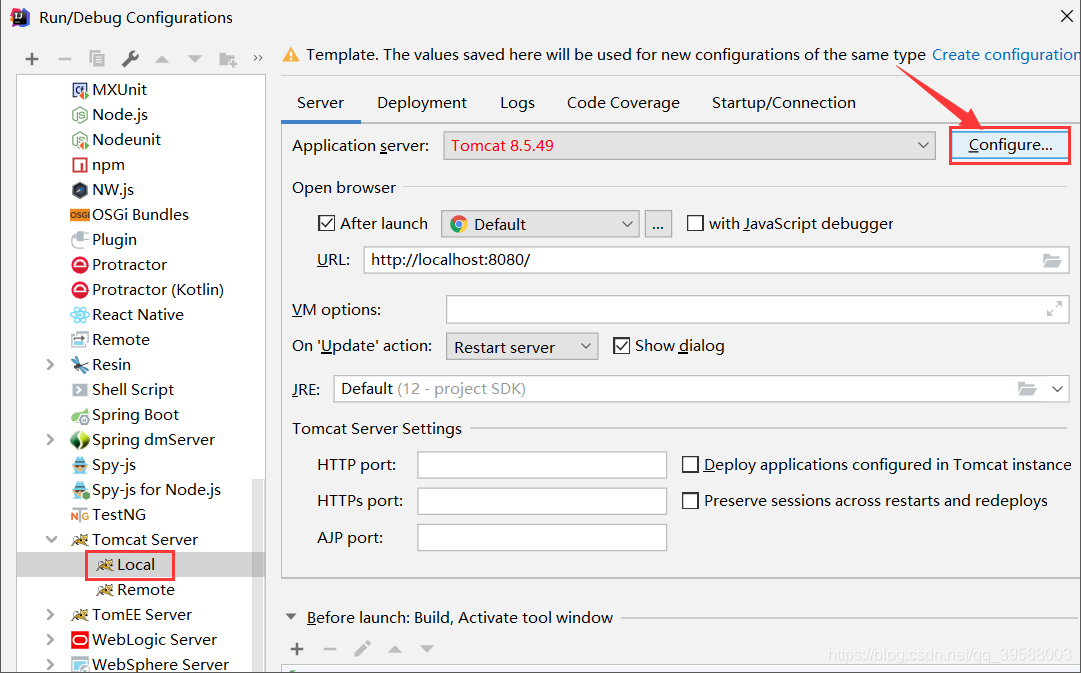
Task: Click the Create New Folder icon
Action: (228, 59)
